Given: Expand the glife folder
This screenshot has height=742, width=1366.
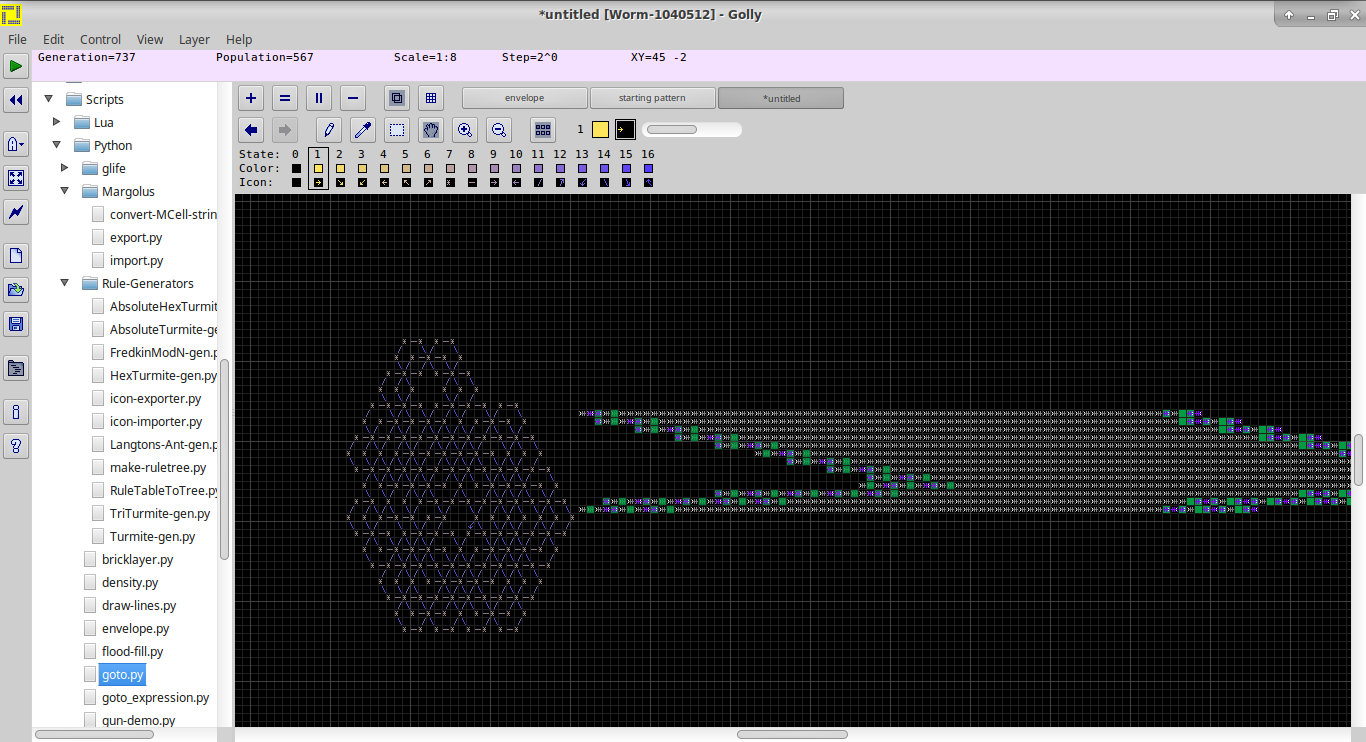Looking at the screenshot, I should (x=65, y=168).
